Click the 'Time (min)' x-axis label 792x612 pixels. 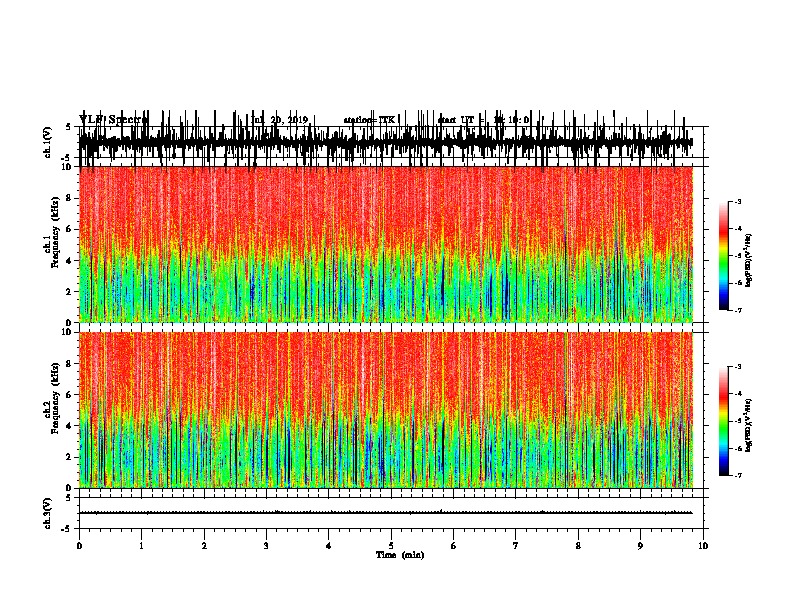point(400,555)
